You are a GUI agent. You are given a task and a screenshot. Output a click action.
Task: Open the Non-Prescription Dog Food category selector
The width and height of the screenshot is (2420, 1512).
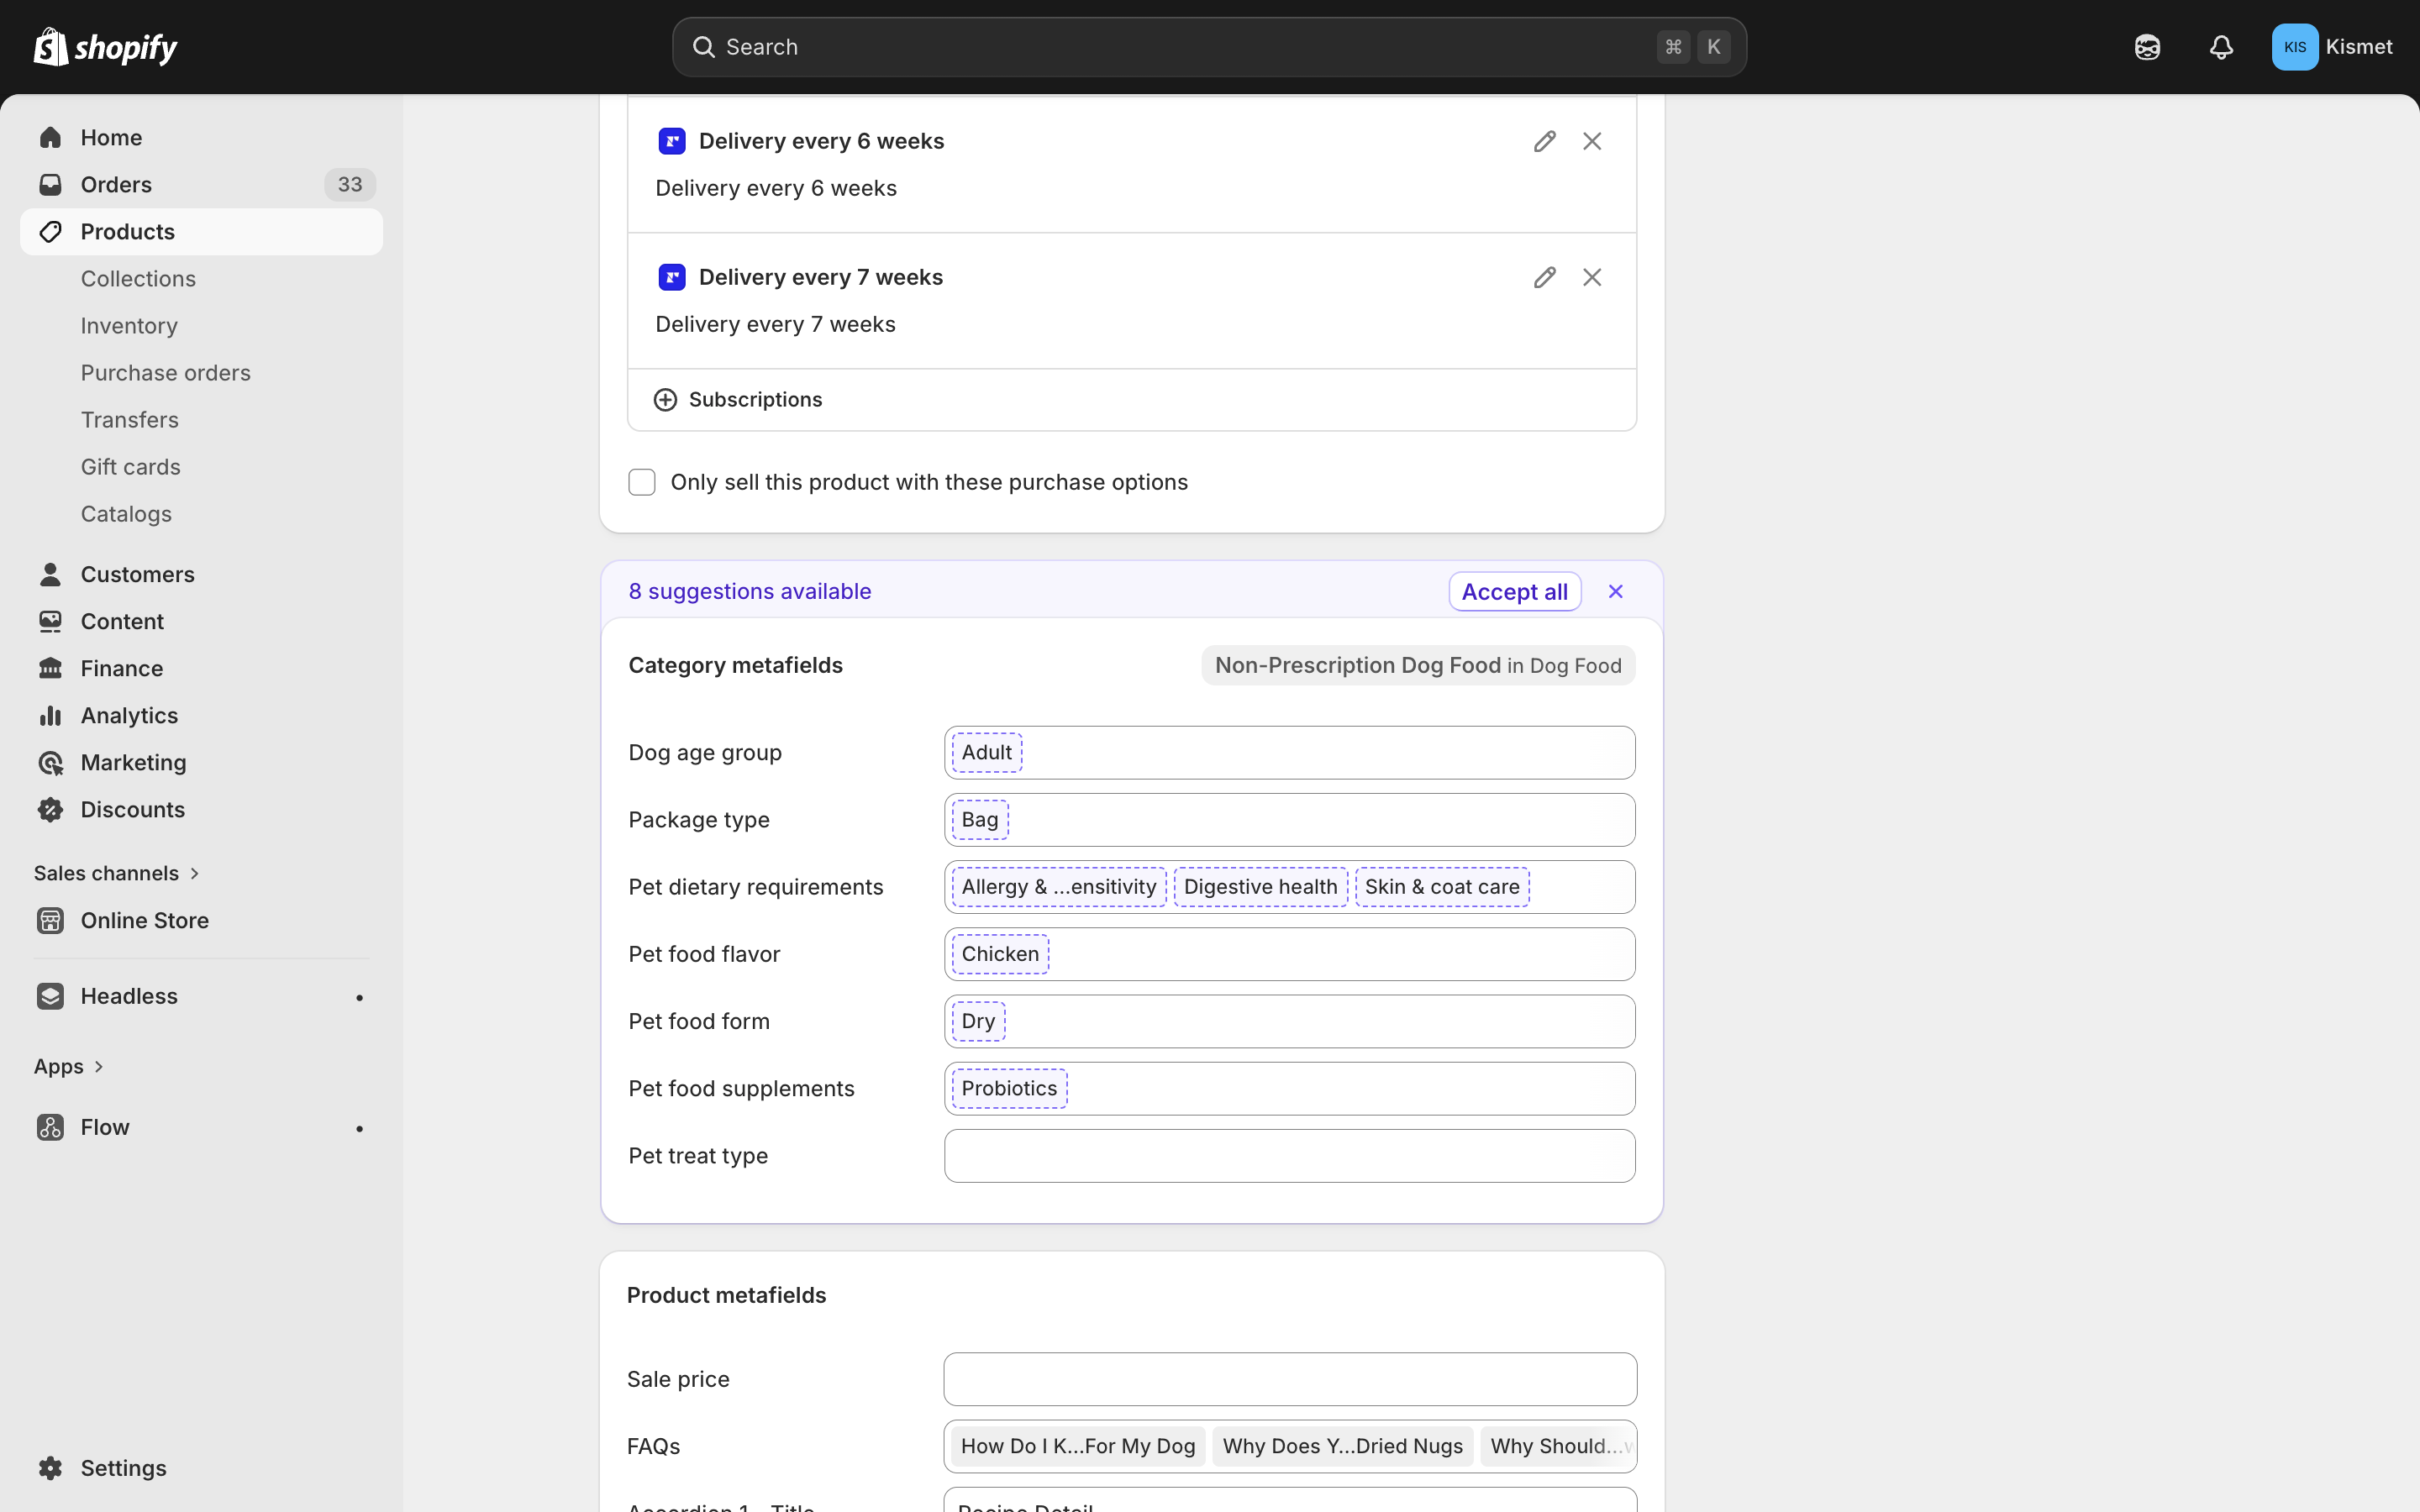1417,665
